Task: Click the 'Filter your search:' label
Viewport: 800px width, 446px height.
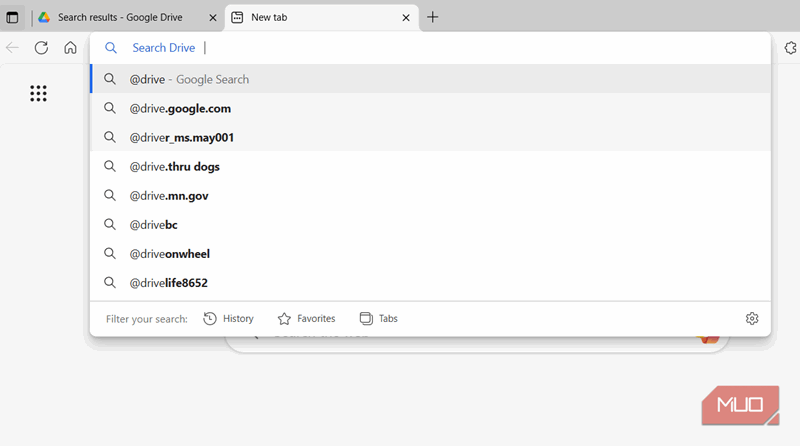Action: coord(146,319)
